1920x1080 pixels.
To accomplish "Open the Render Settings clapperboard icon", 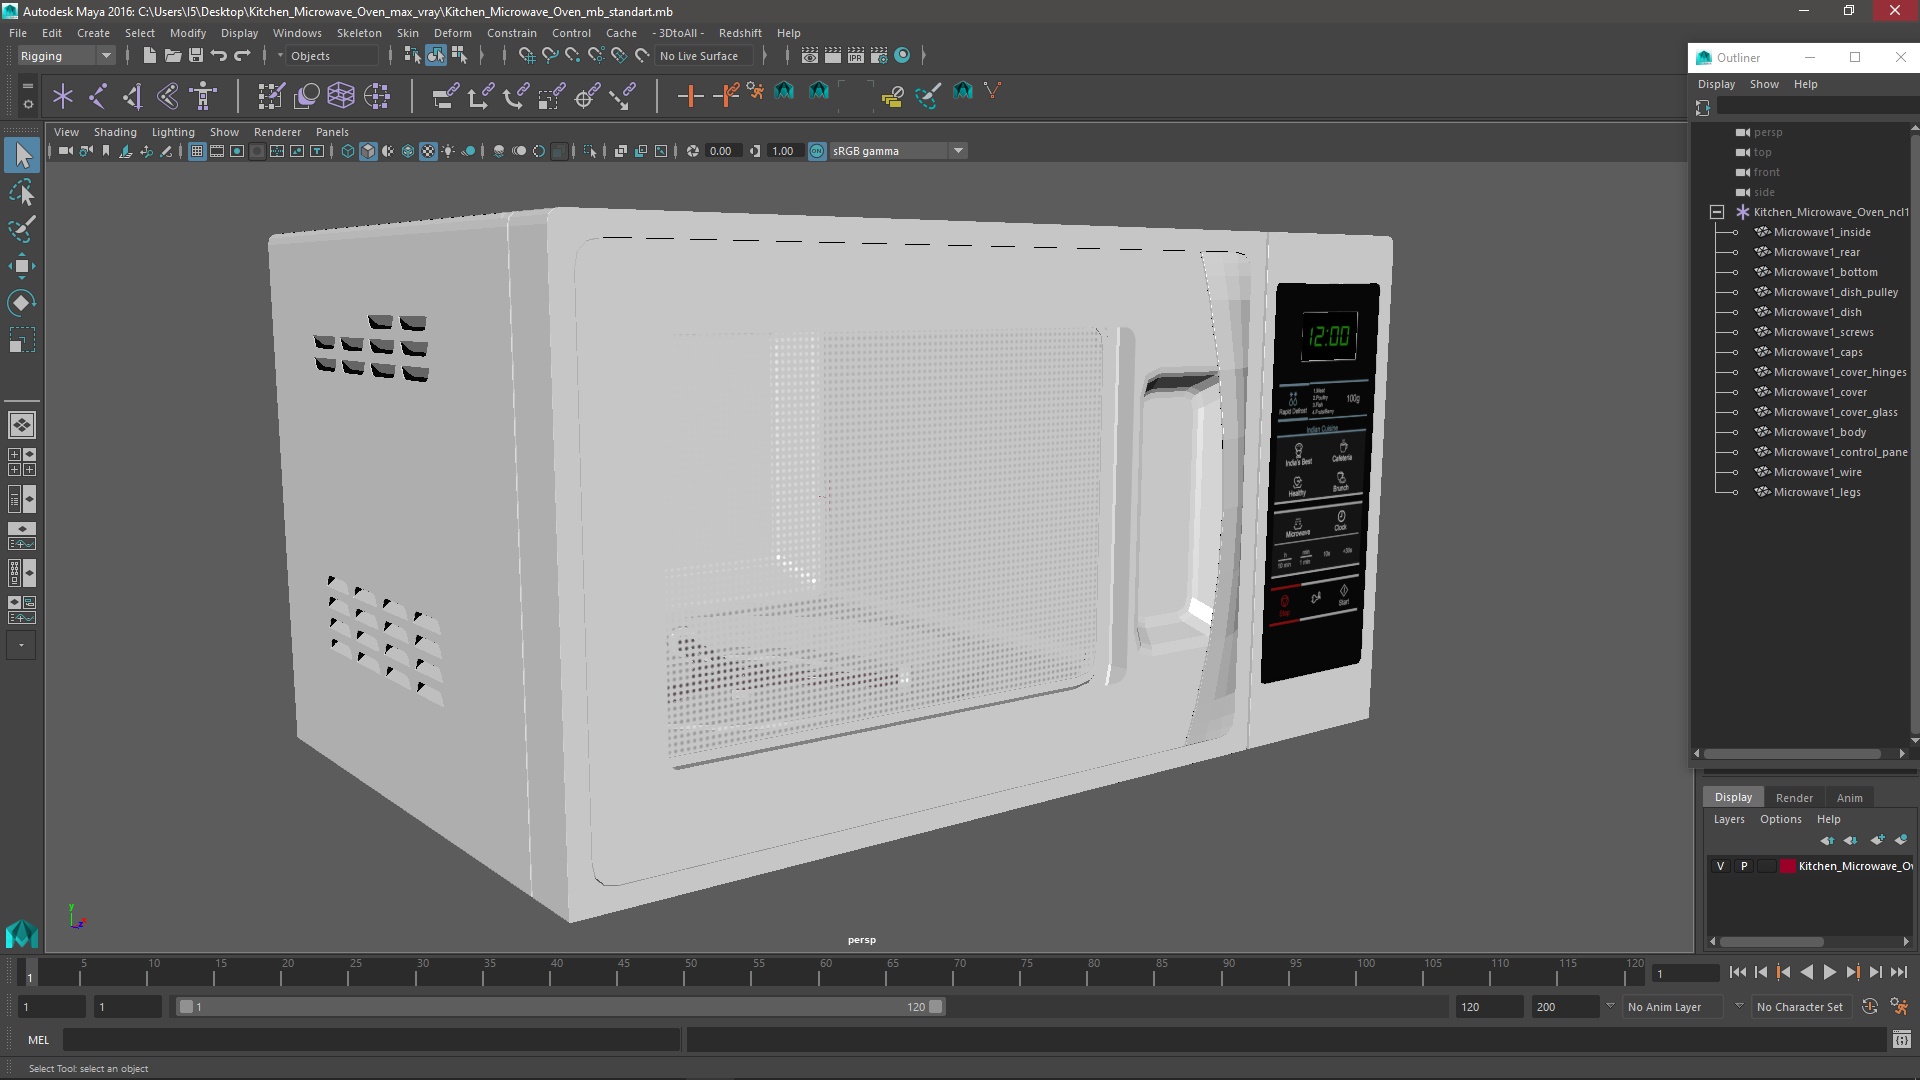I will tap(878, 56).
